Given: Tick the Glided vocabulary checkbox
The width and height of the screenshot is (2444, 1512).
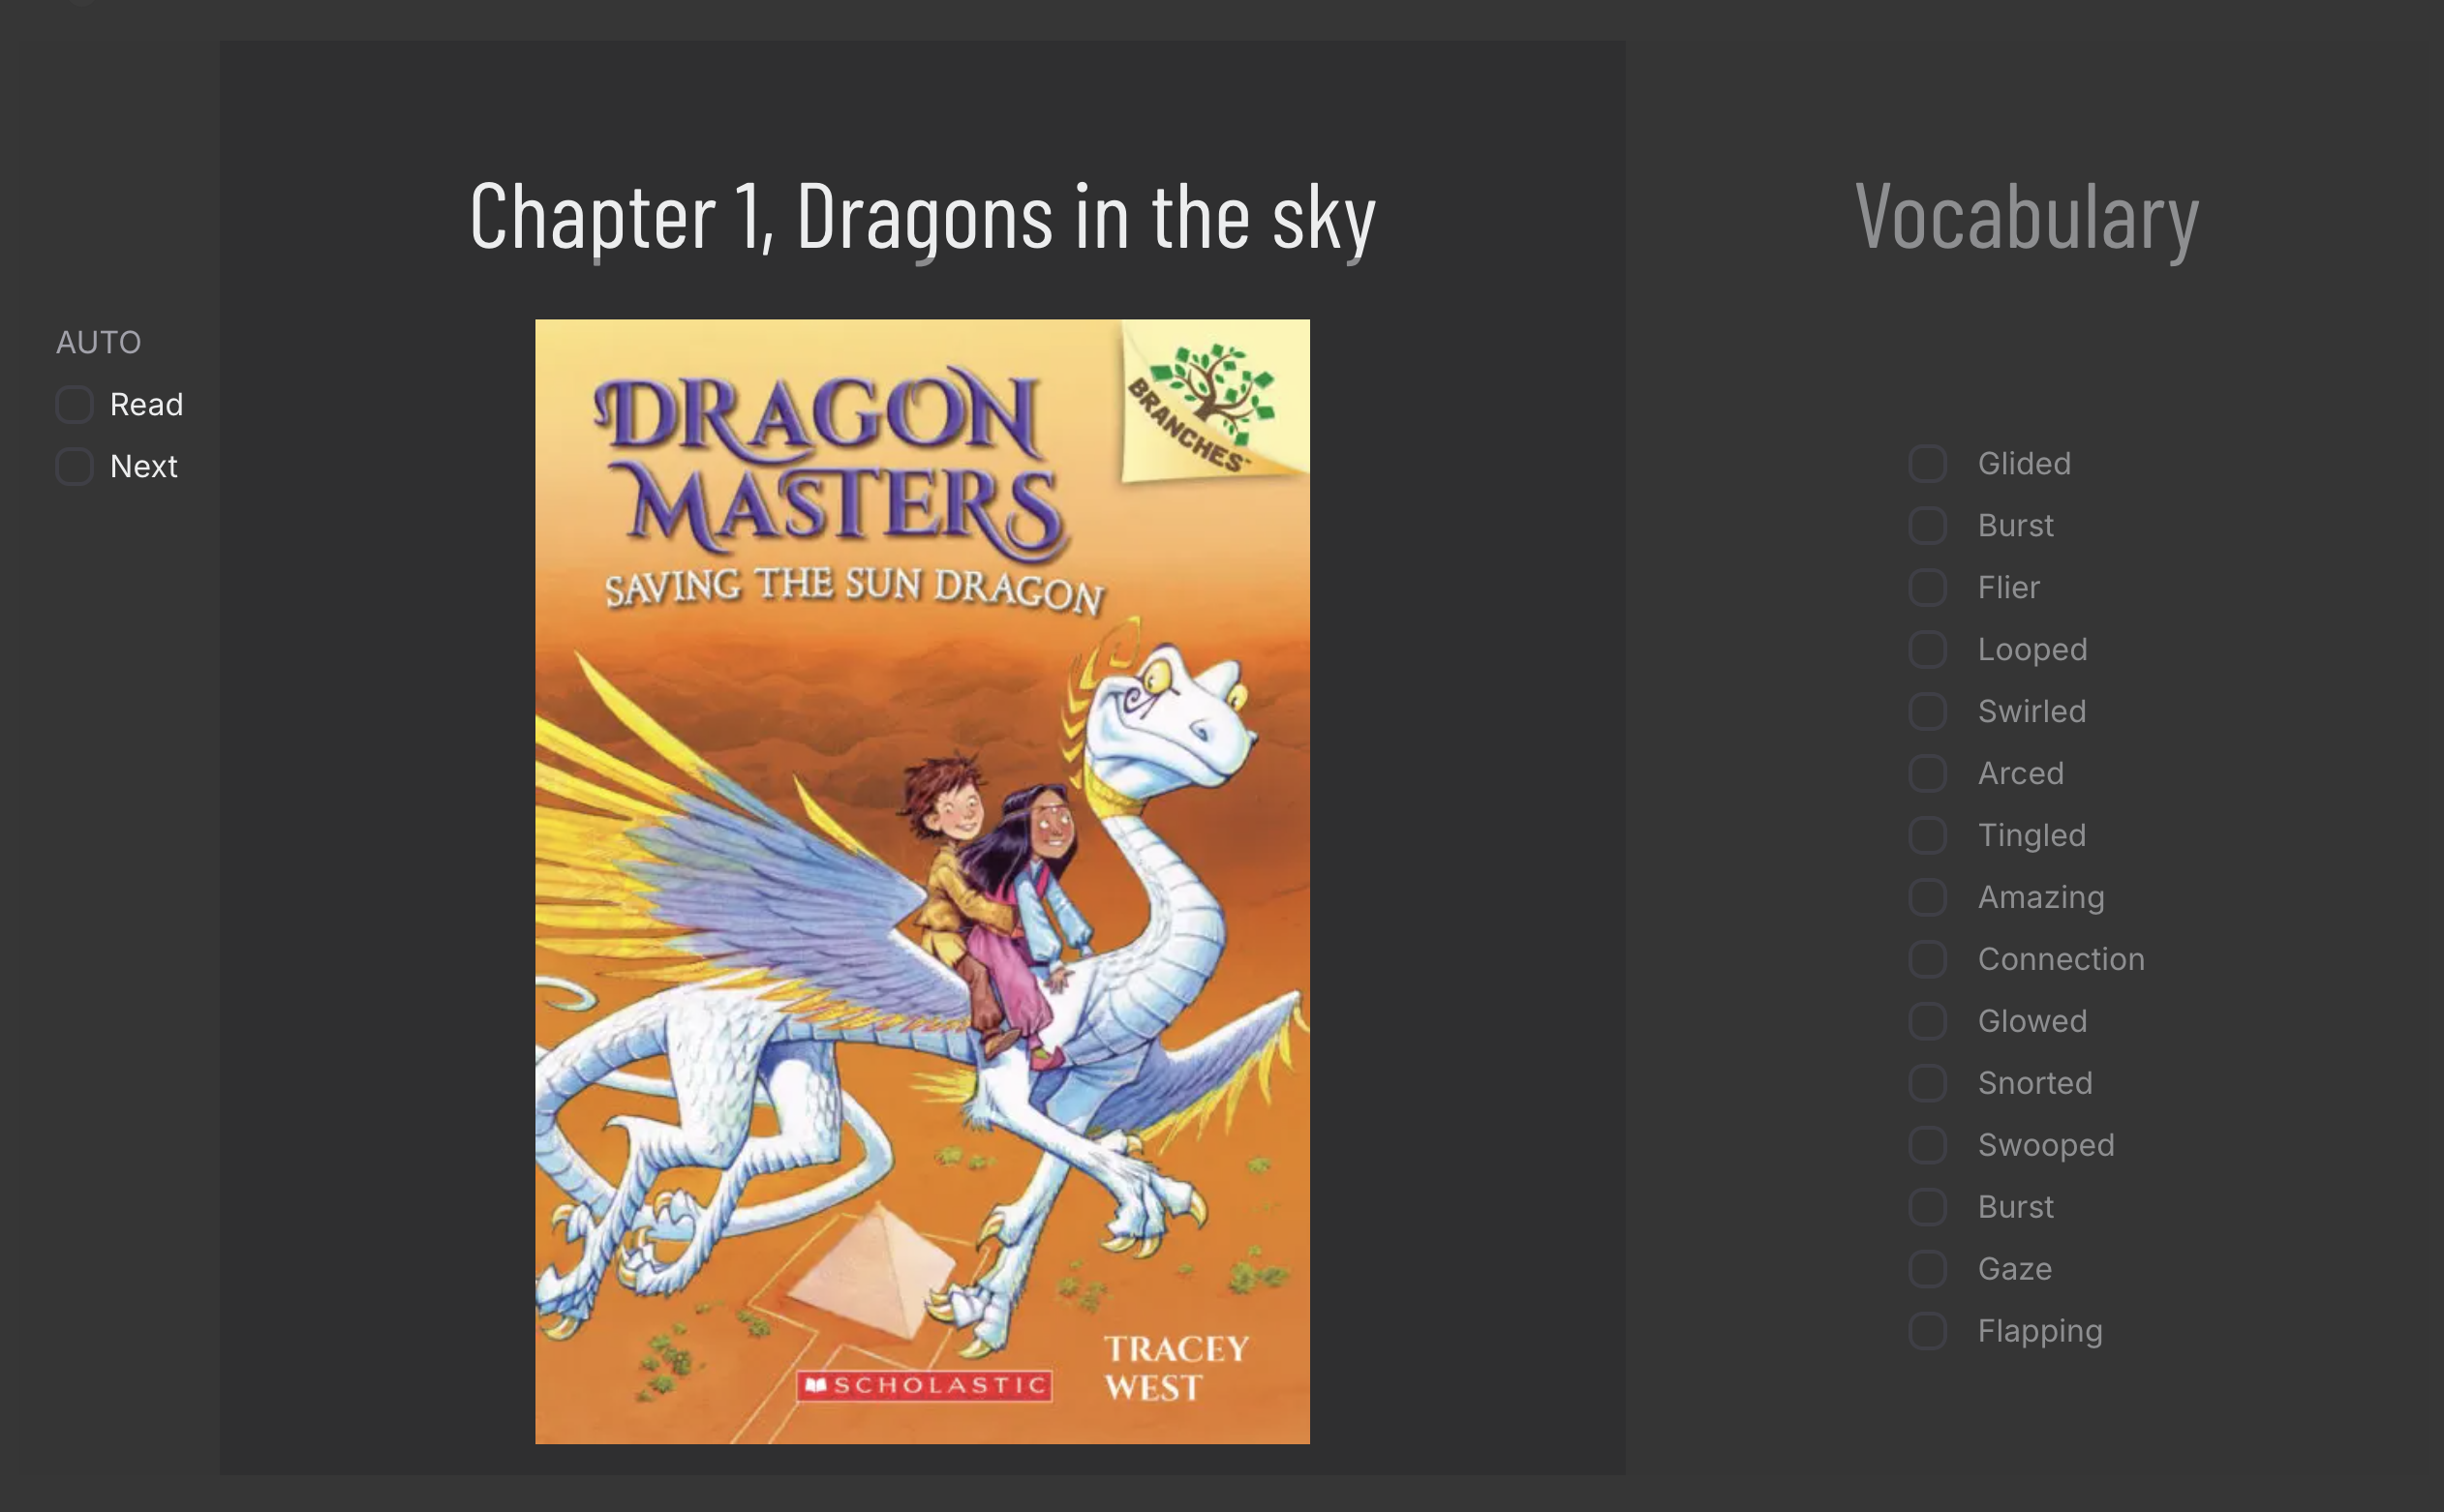Looking at the screenshot, I should [x=1927, y=464].
